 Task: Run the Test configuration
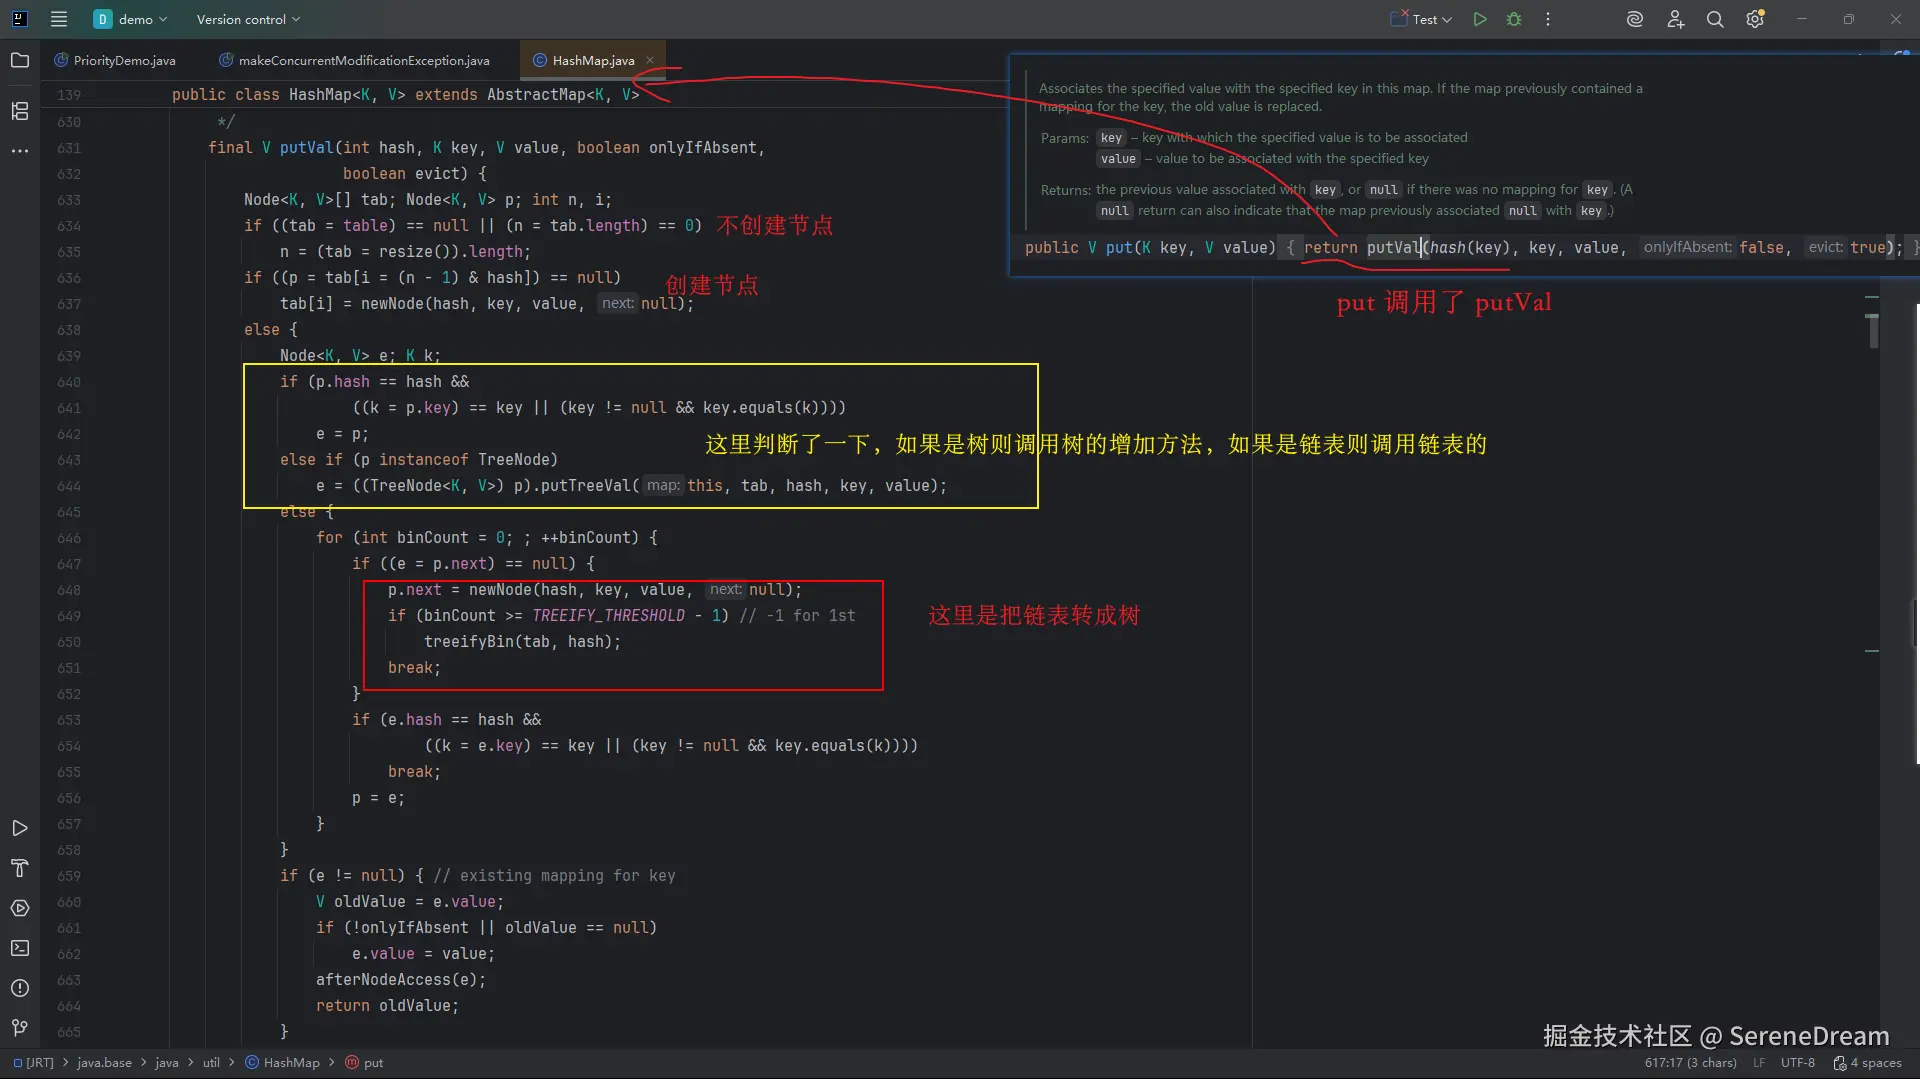1480,19
